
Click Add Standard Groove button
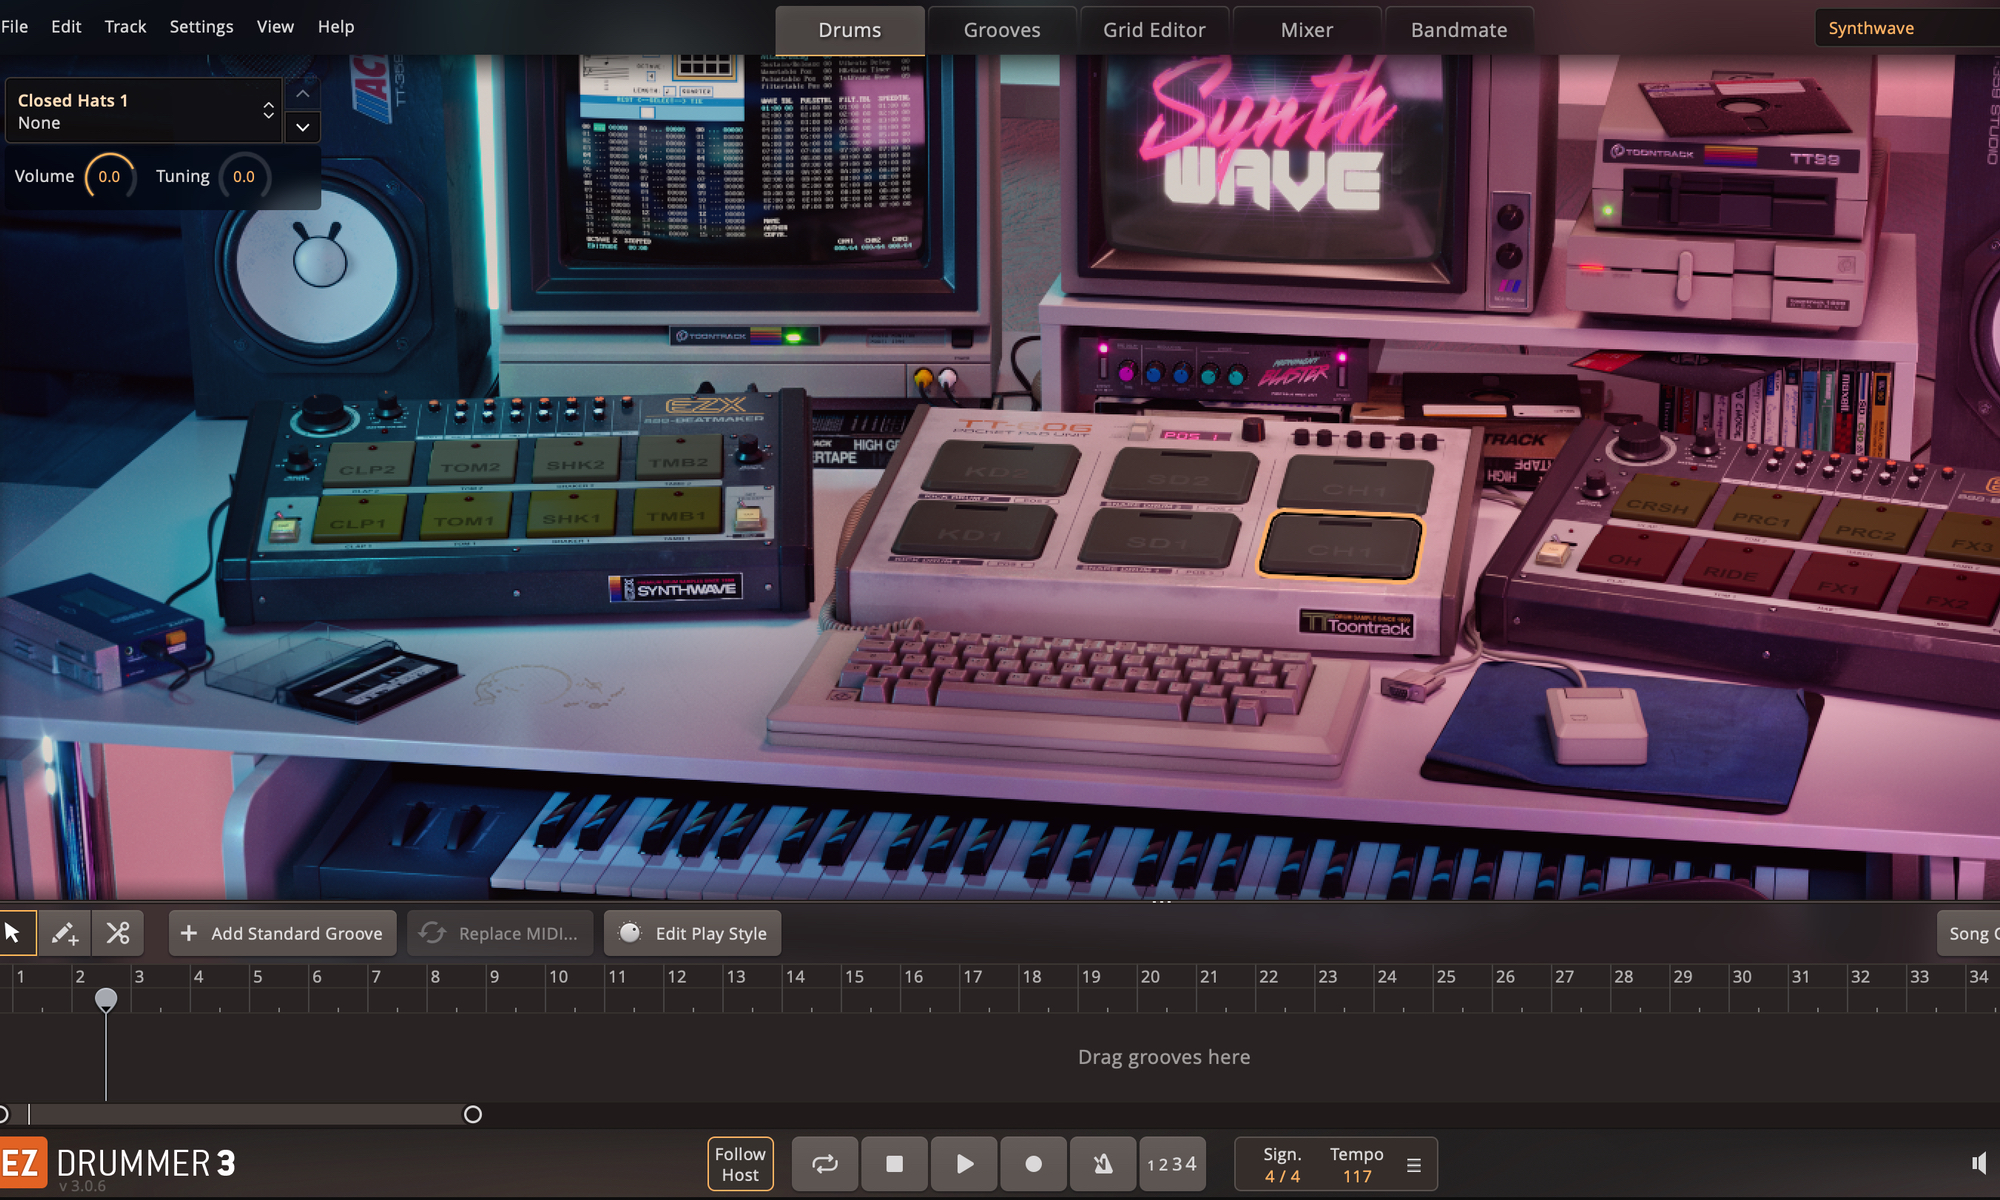pyautogui.click(x=283, y=933)
